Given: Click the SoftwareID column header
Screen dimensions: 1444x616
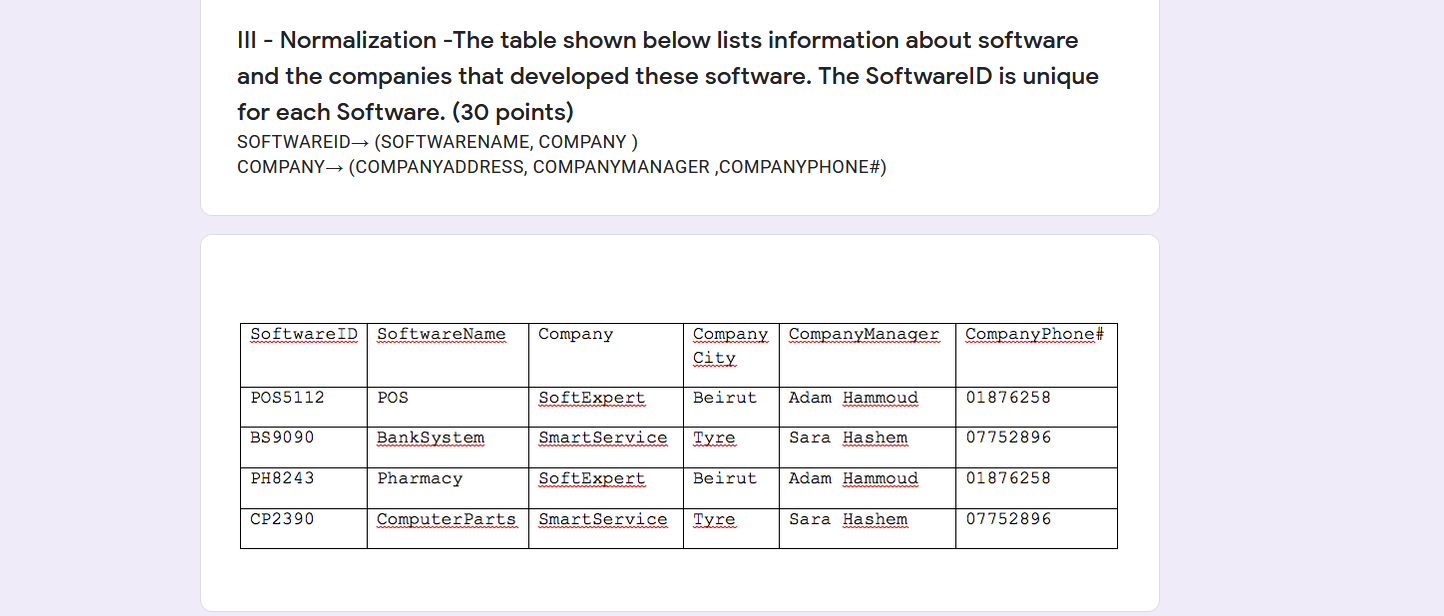Looking at the screenshot, I should (303, 334).
